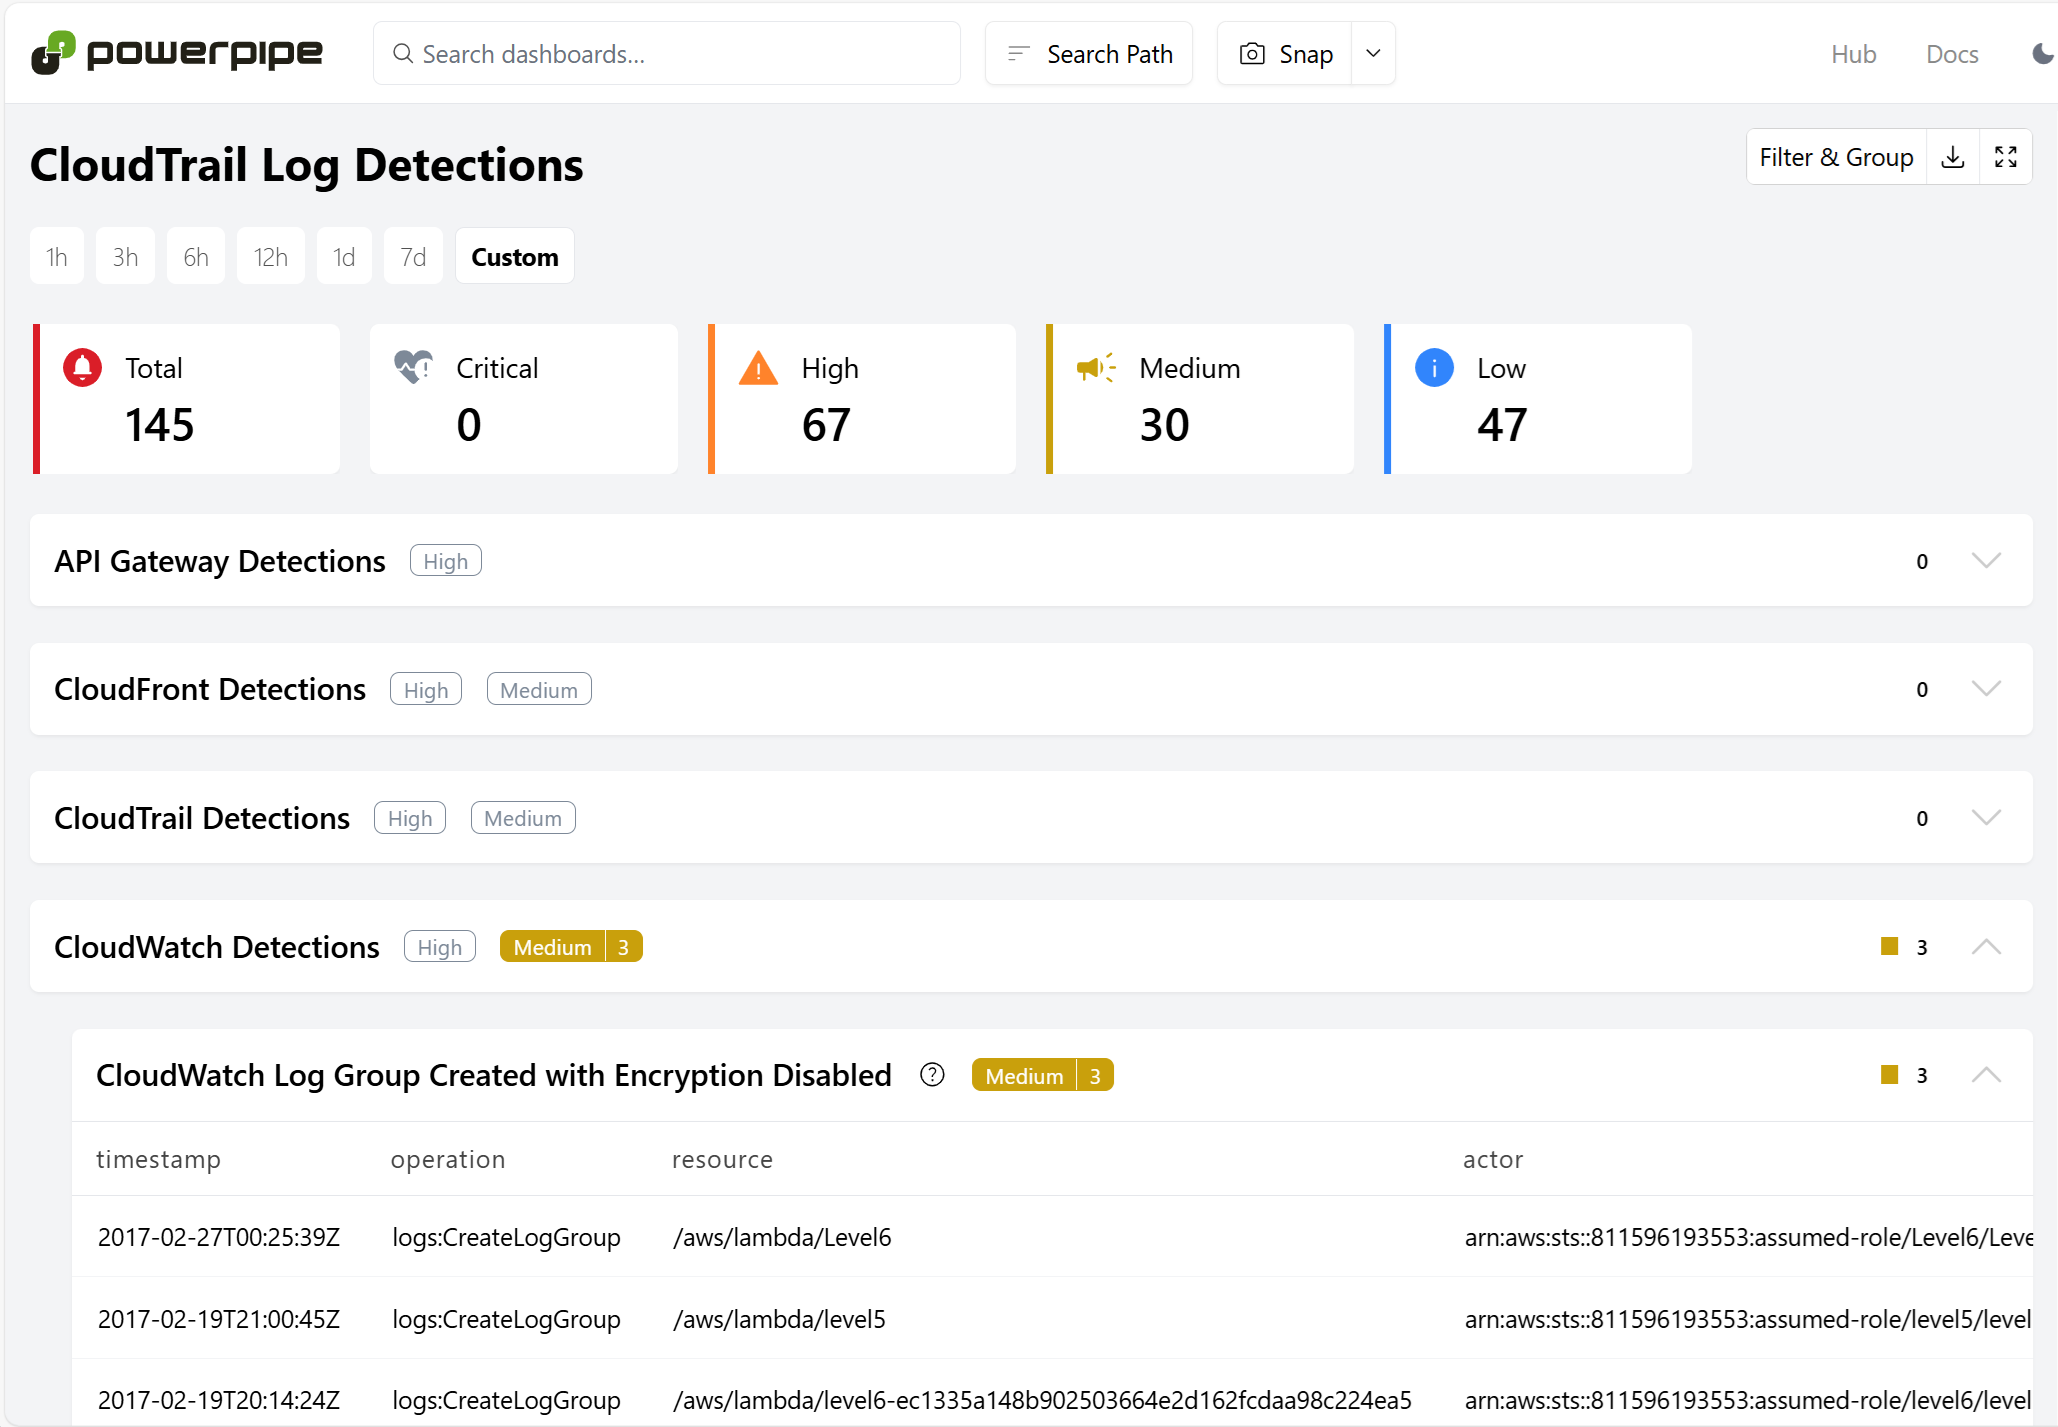Click the search magnifier icon

tap(403, 53)
